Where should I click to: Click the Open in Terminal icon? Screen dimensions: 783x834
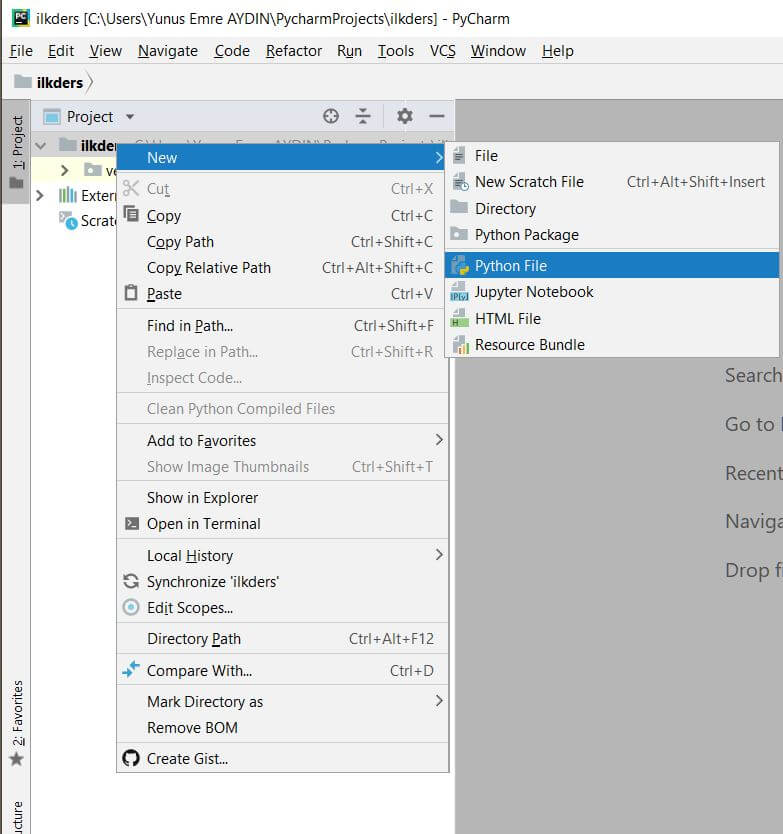(131, 523)
